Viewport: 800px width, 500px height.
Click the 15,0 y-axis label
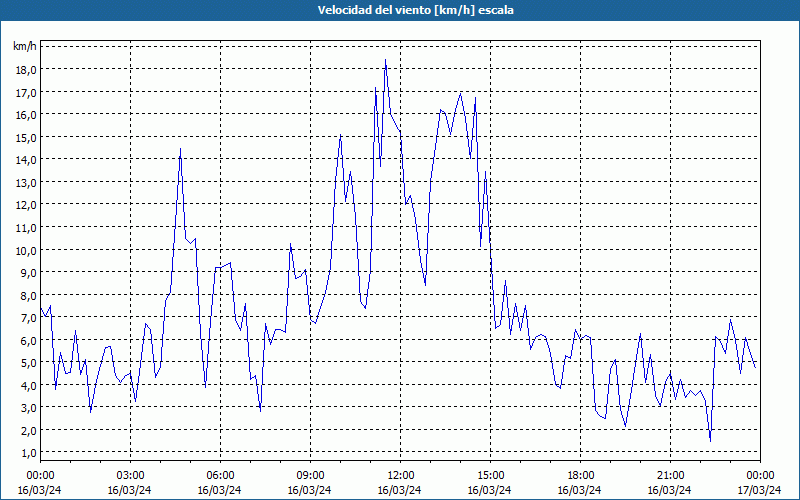point(26,137)
